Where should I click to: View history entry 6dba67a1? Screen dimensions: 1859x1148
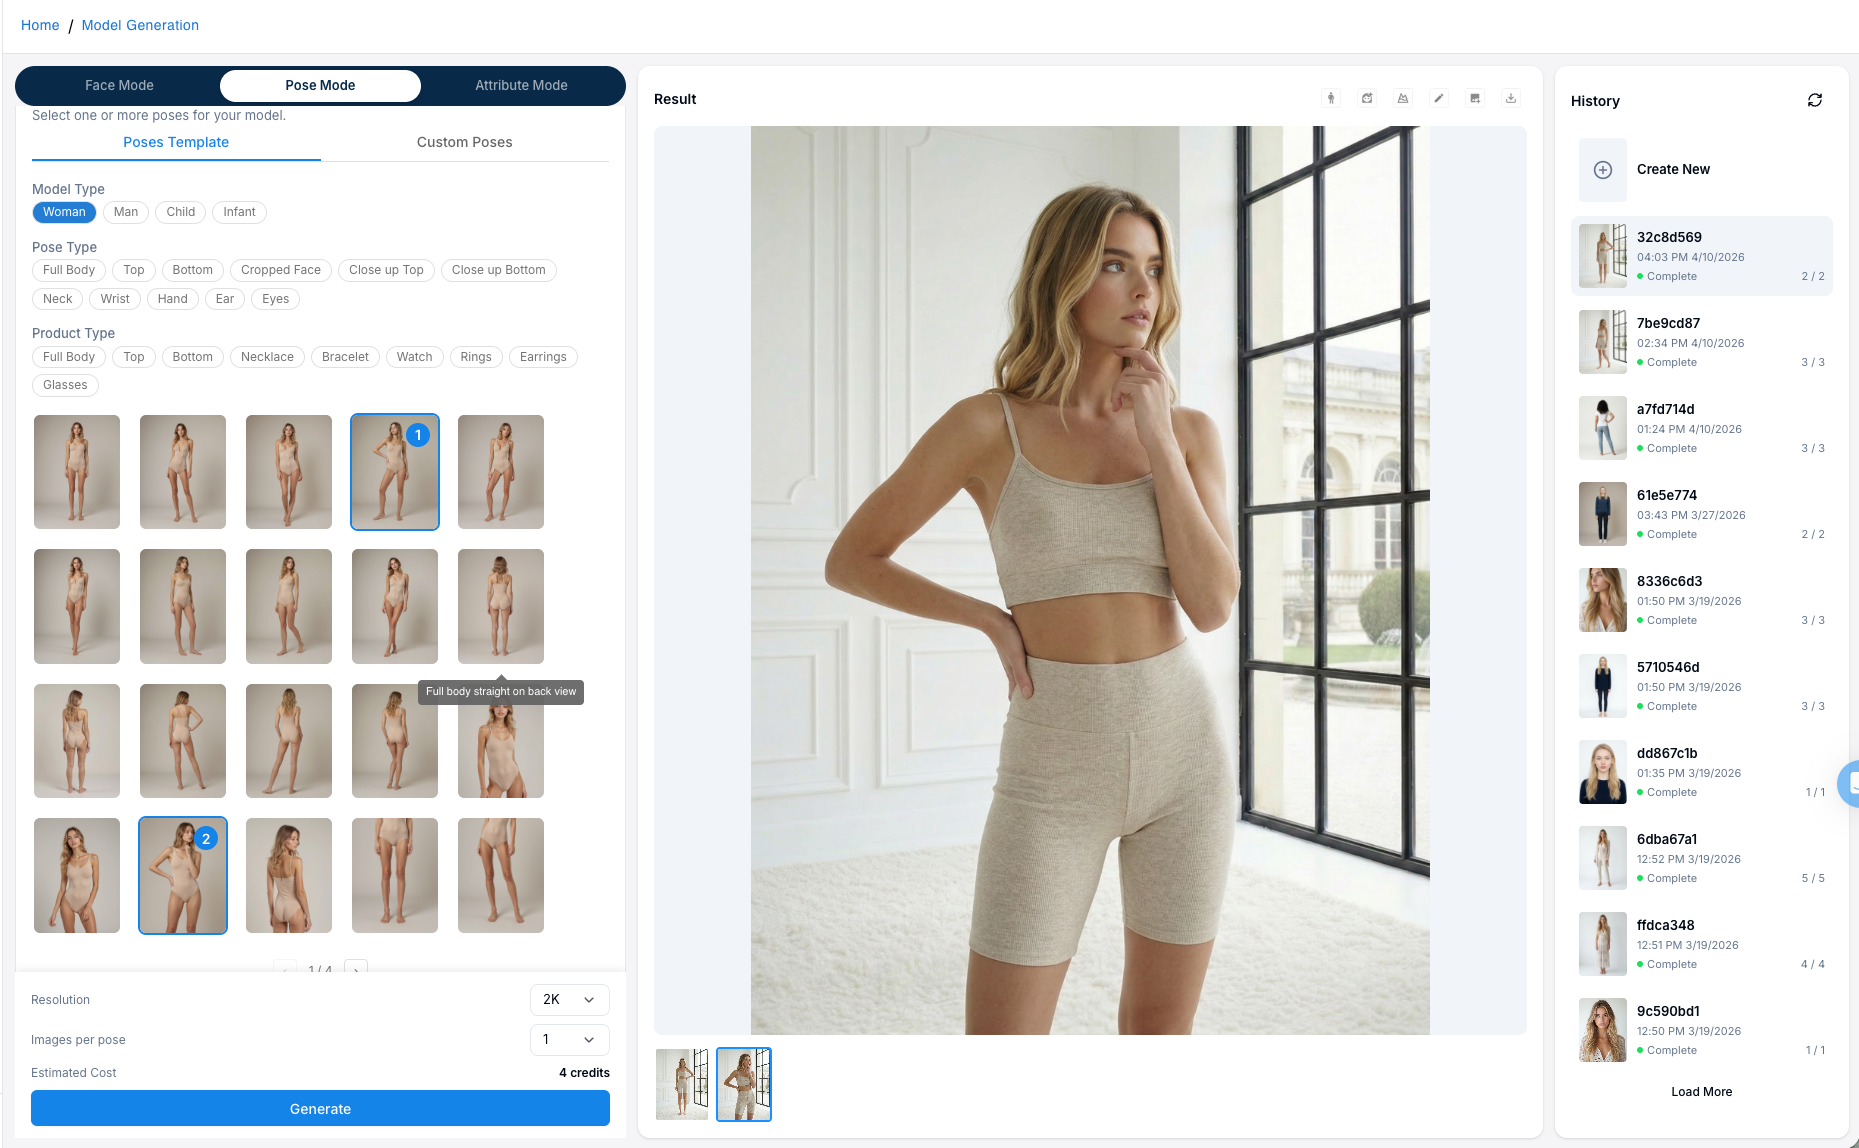click(x=1702, y=858)
